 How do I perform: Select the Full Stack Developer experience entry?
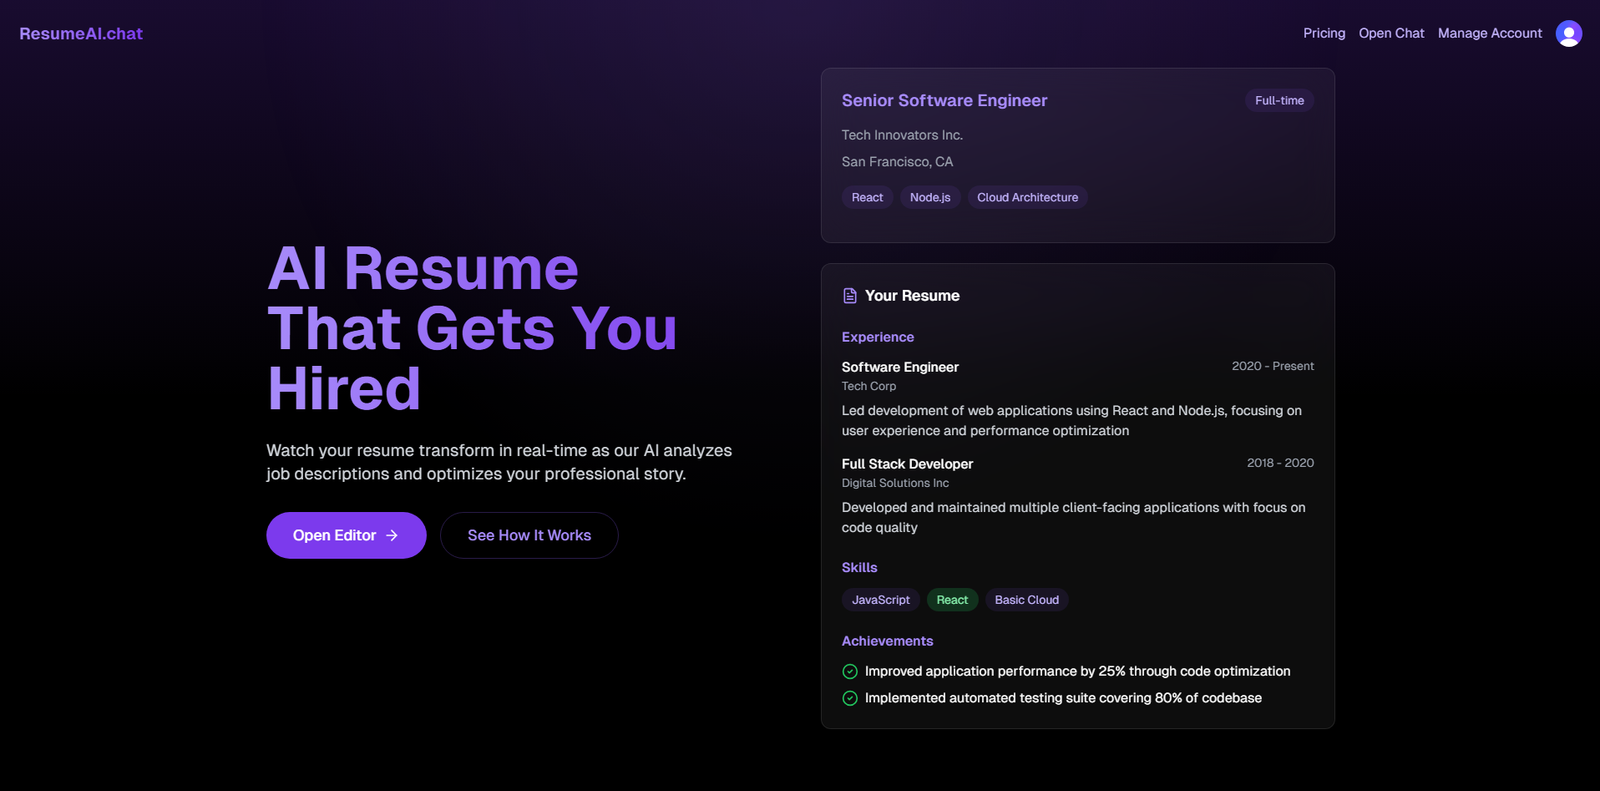click(x=907, y=464)
